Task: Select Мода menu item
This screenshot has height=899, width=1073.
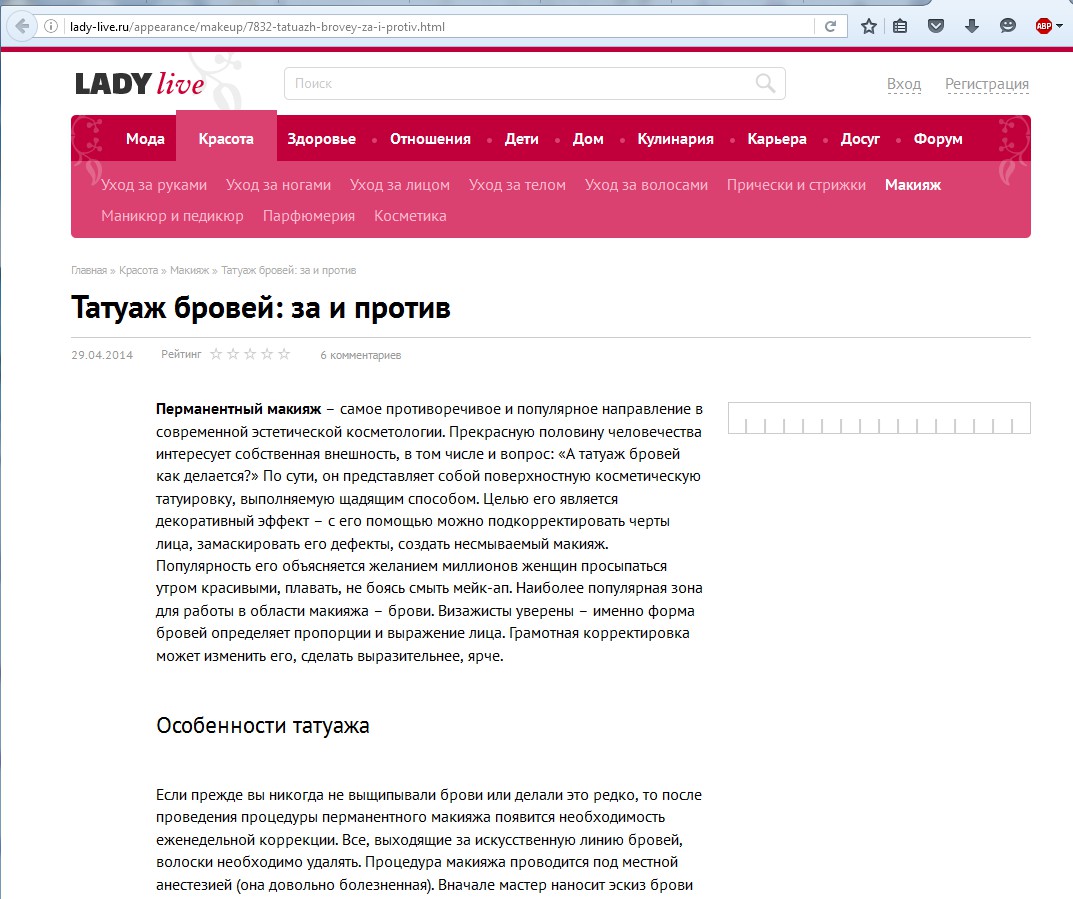Action: [x=145, y=139]
